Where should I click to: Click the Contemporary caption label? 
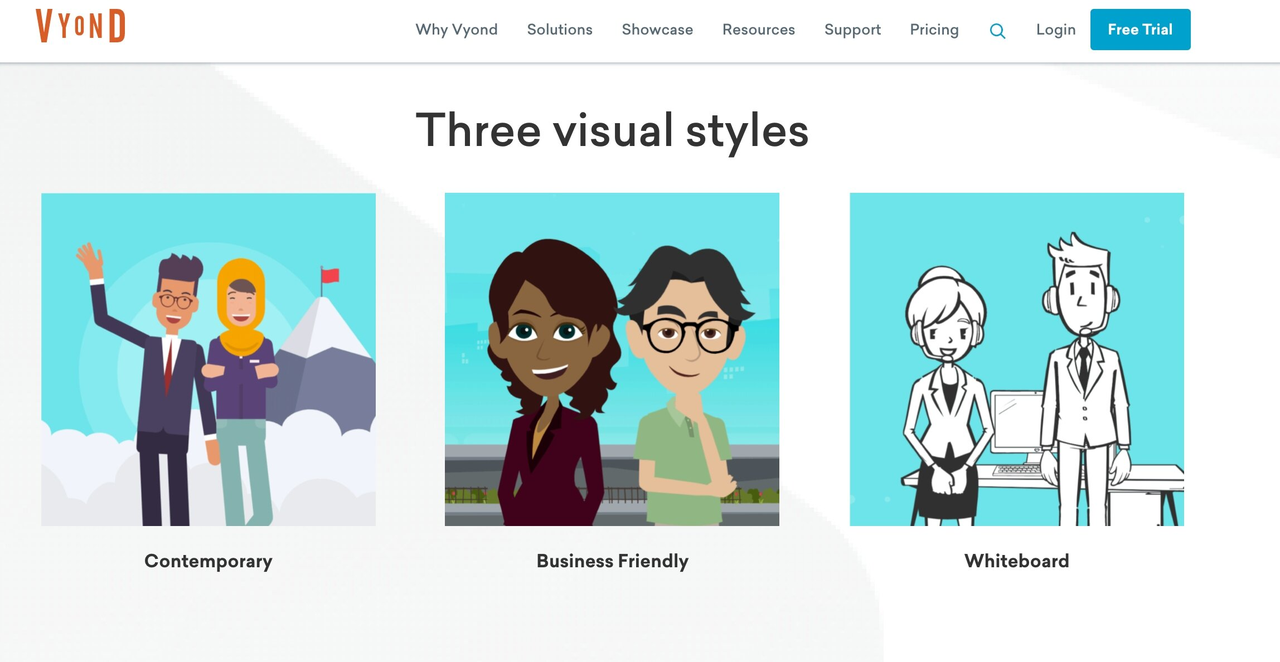[208, 561]
